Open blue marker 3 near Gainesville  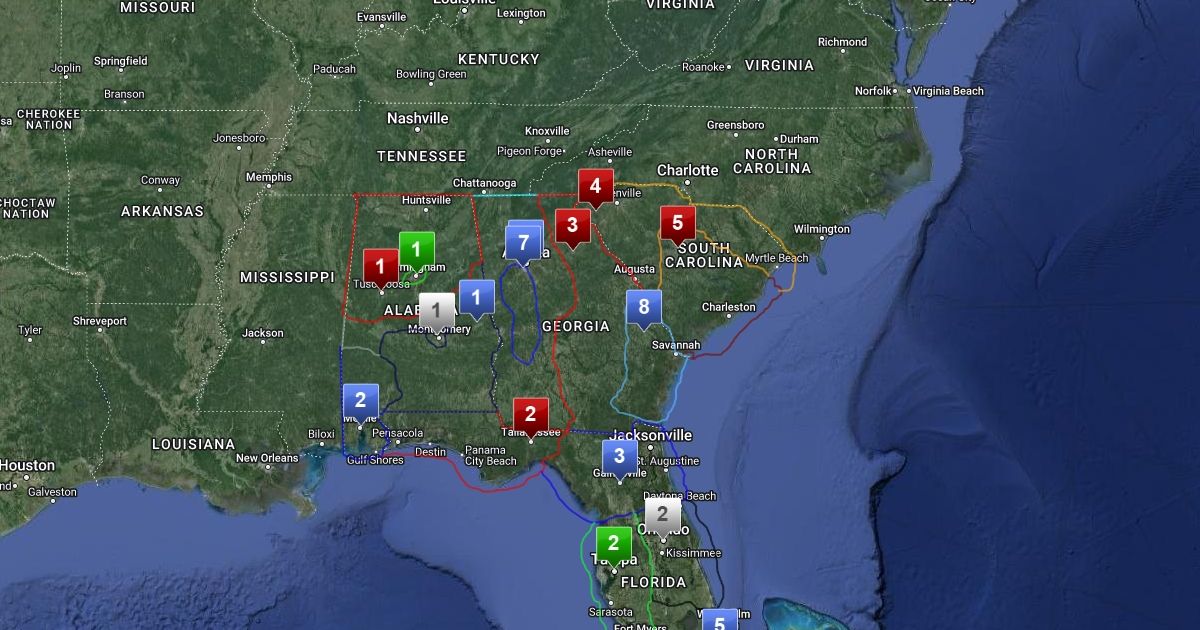coord(619,459)
